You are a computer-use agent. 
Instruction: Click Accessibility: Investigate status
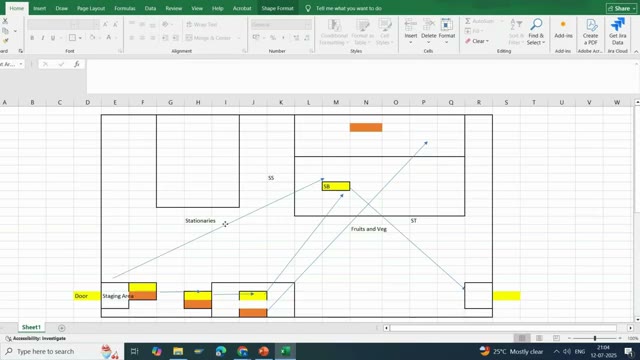[x=36, y=338]
